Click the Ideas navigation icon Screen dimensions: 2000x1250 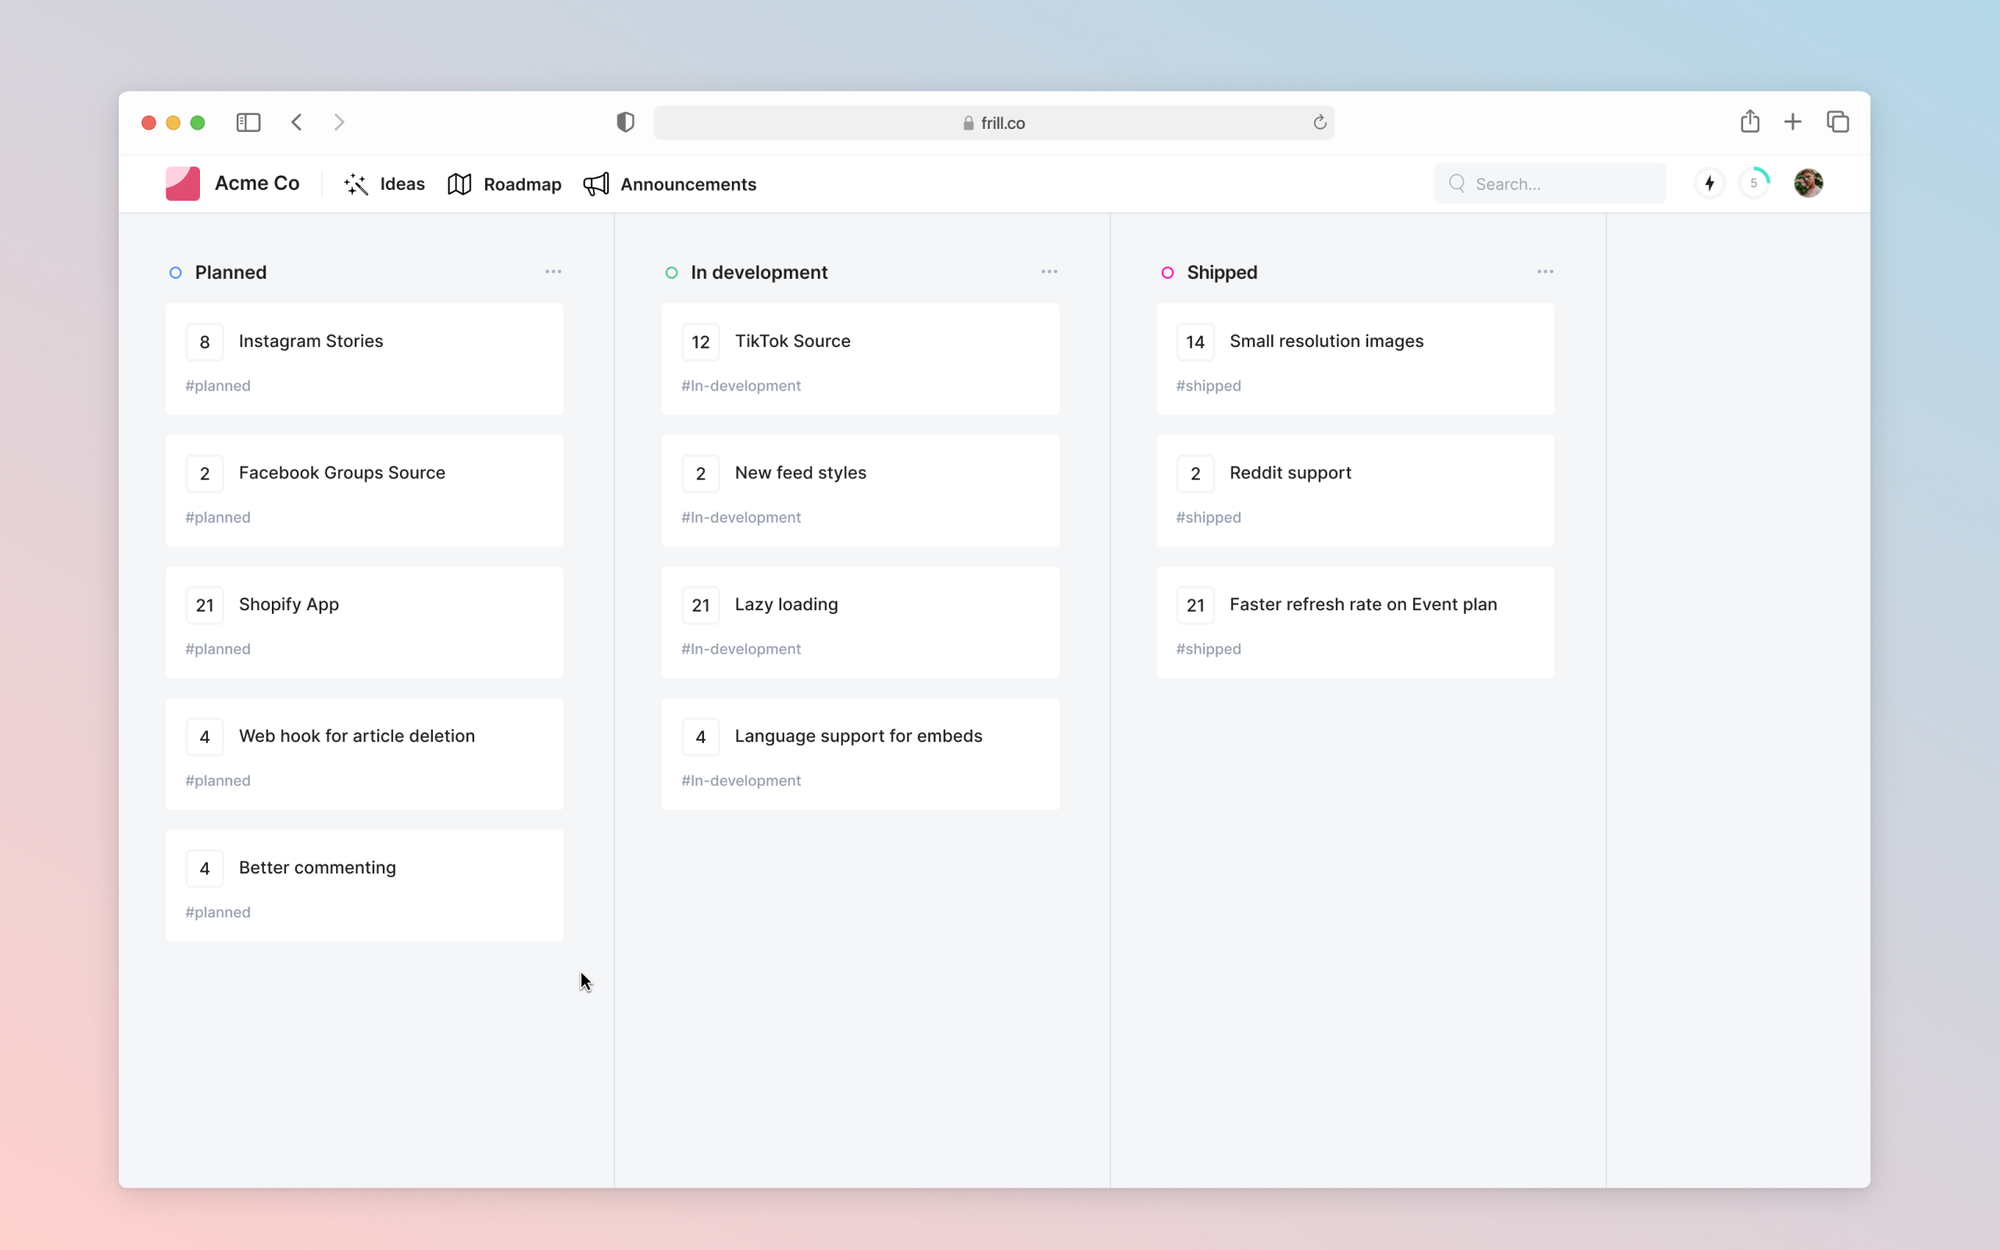point(356,183)
